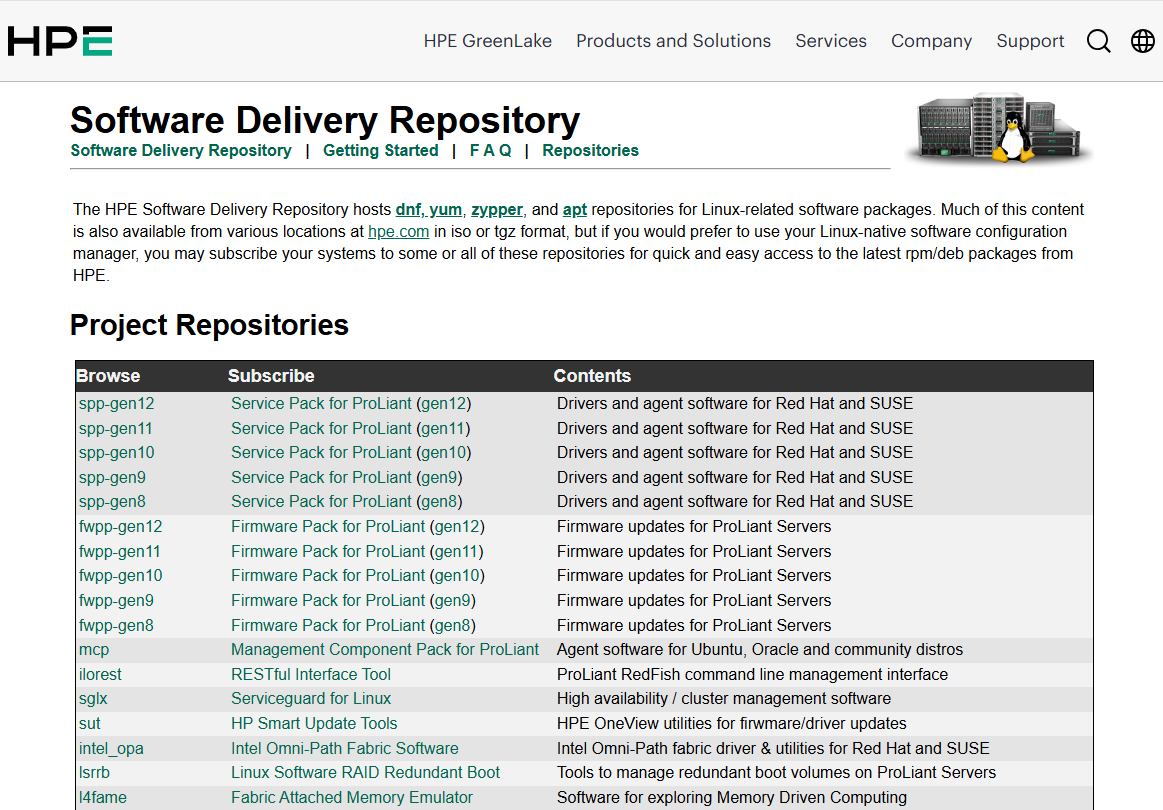The image size is (1163, 810).
Task: Open the search magnifier icon
Action: coord(1098,41)
